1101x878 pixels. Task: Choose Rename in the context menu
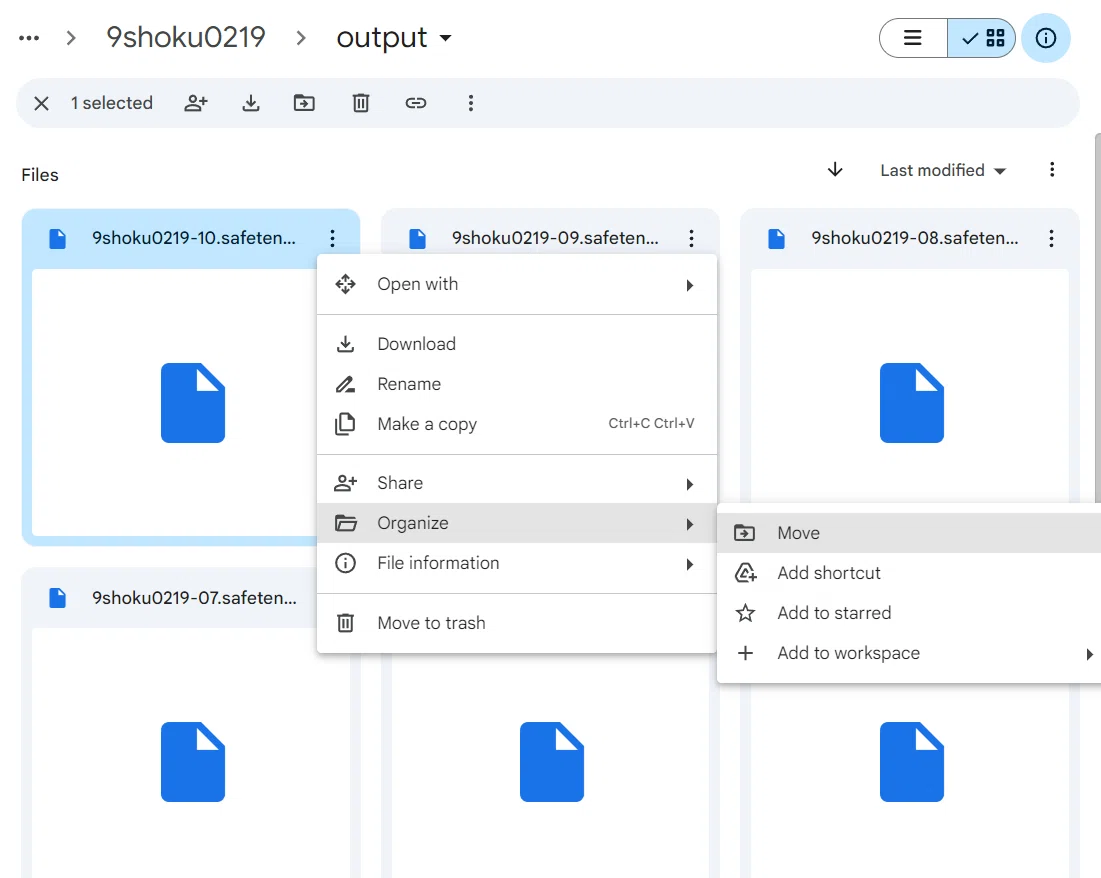pos(517,384)
